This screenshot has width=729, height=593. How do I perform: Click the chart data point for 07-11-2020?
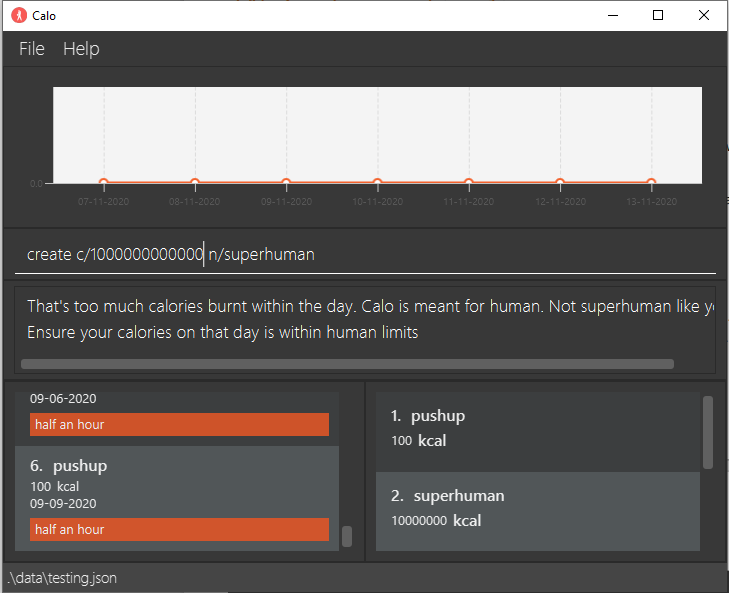point(104,182)
